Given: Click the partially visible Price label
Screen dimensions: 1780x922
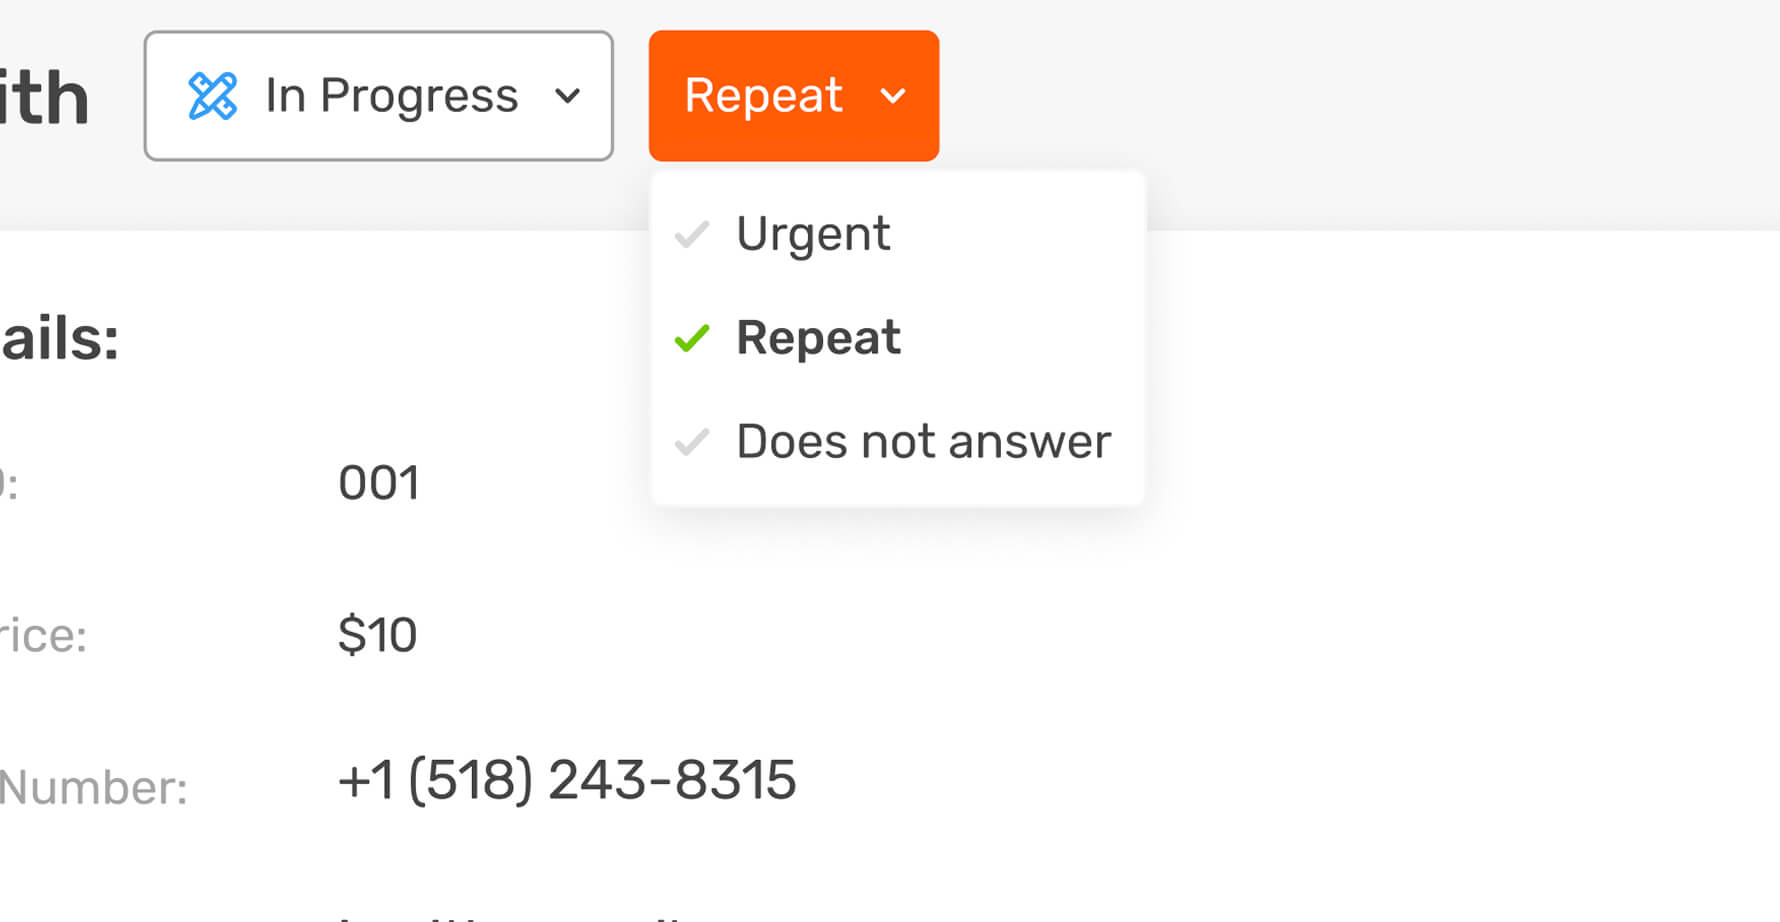Looking at the screenshot, I should pyautogui.click(x=43, y=636).
